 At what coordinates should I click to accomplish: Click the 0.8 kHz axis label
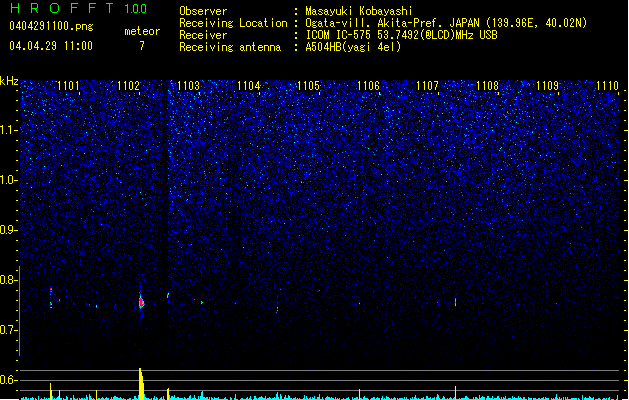pyautogui.click(x=8, y=280)
